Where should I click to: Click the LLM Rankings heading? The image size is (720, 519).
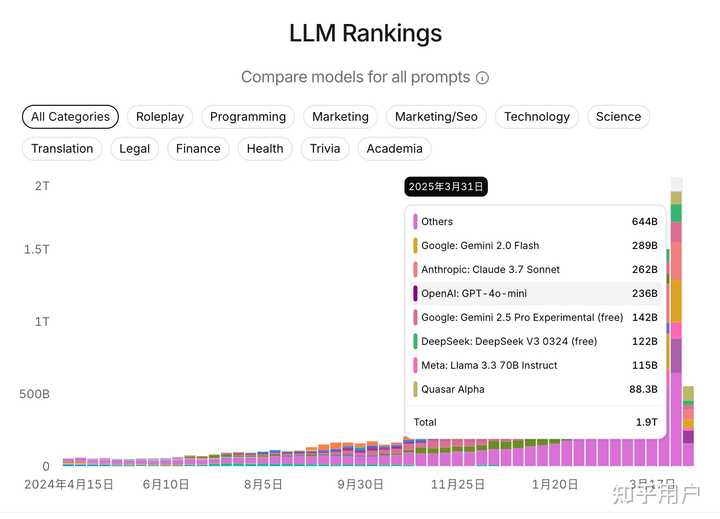pos(366,34)
